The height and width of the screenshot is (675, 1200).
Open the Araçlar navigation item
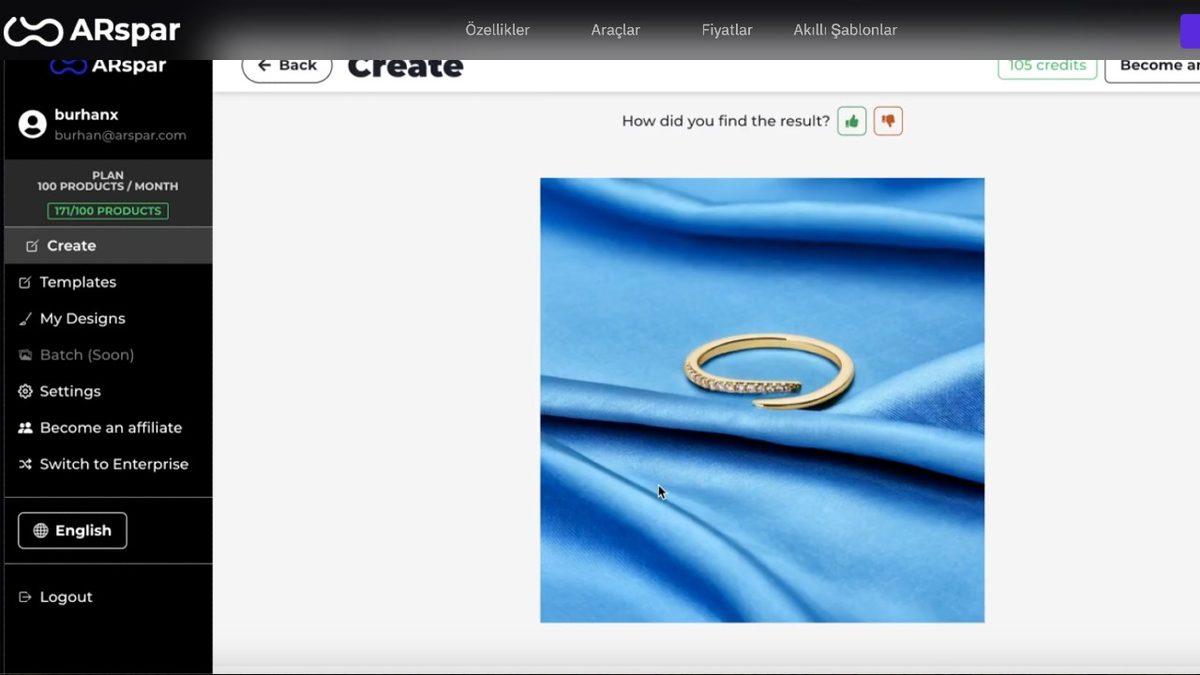[615, 30]
